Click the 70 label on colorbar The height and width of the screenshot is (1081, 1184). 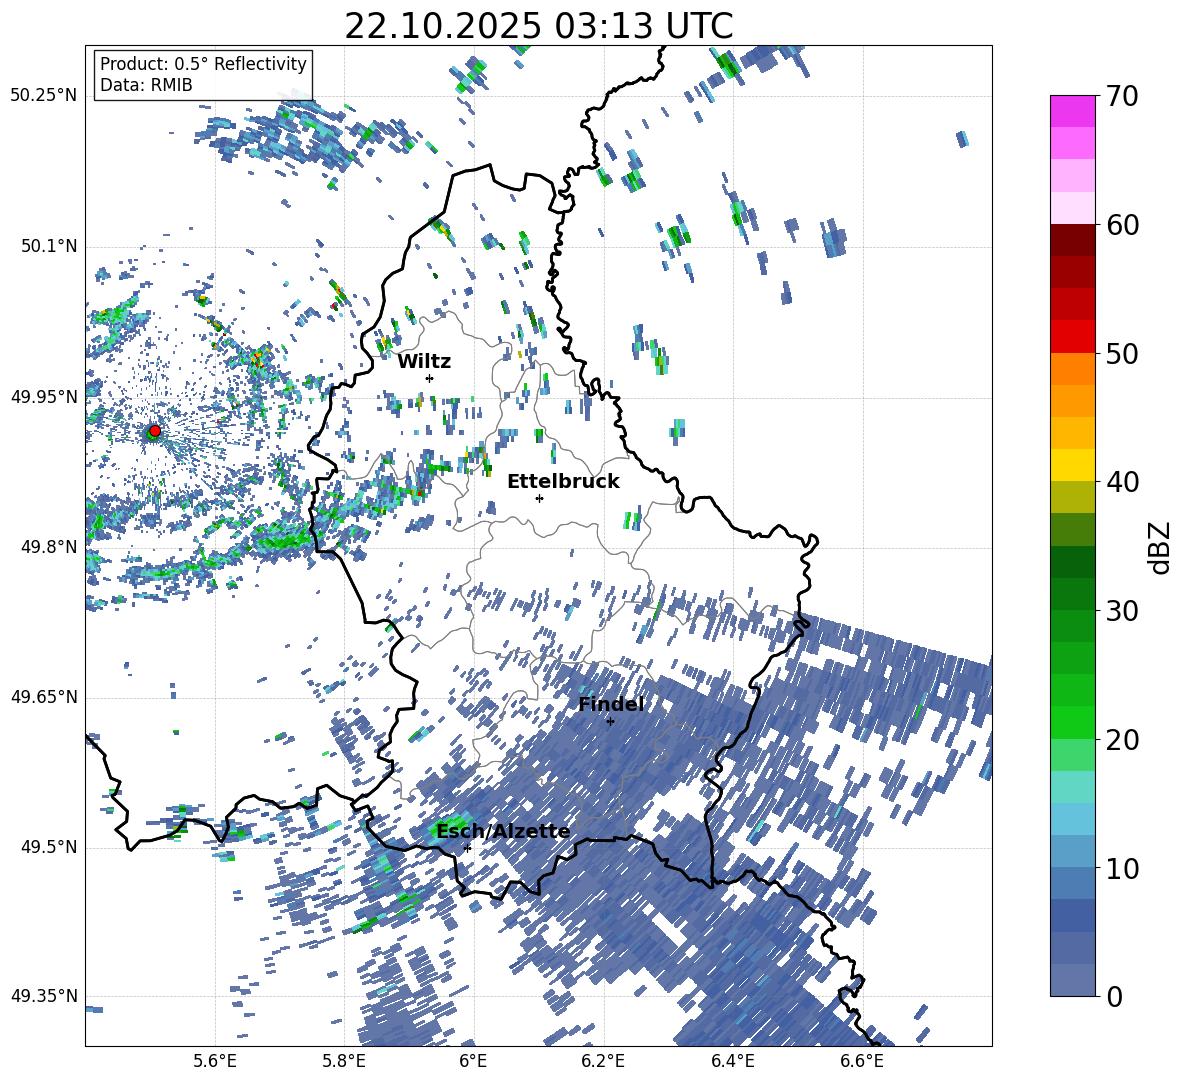[x=1121, y=96]
